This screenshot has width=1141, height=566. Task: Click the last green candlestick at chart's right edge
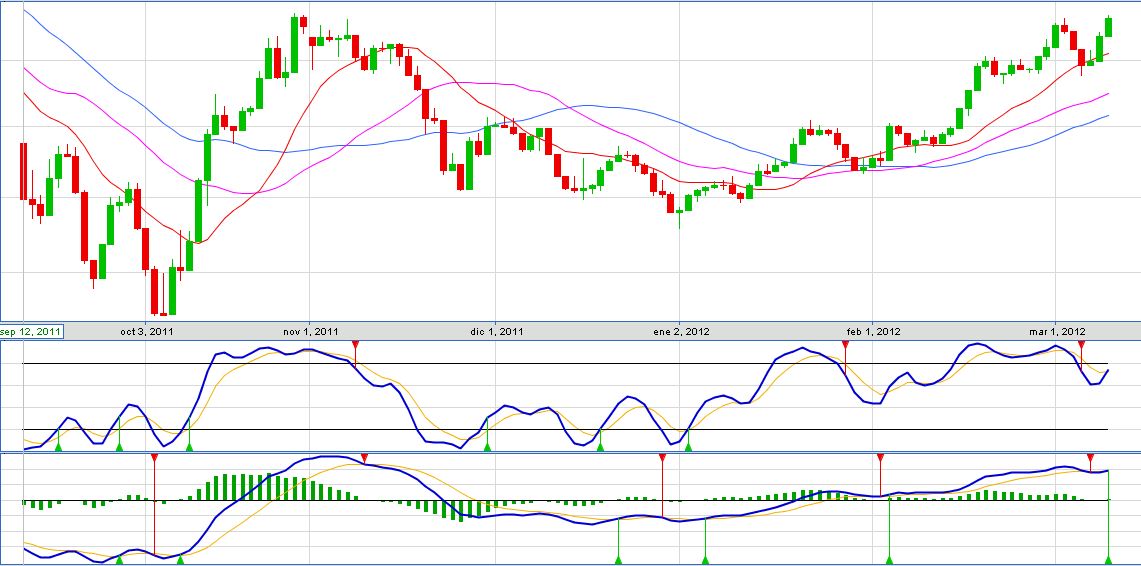pos(1109,27)
